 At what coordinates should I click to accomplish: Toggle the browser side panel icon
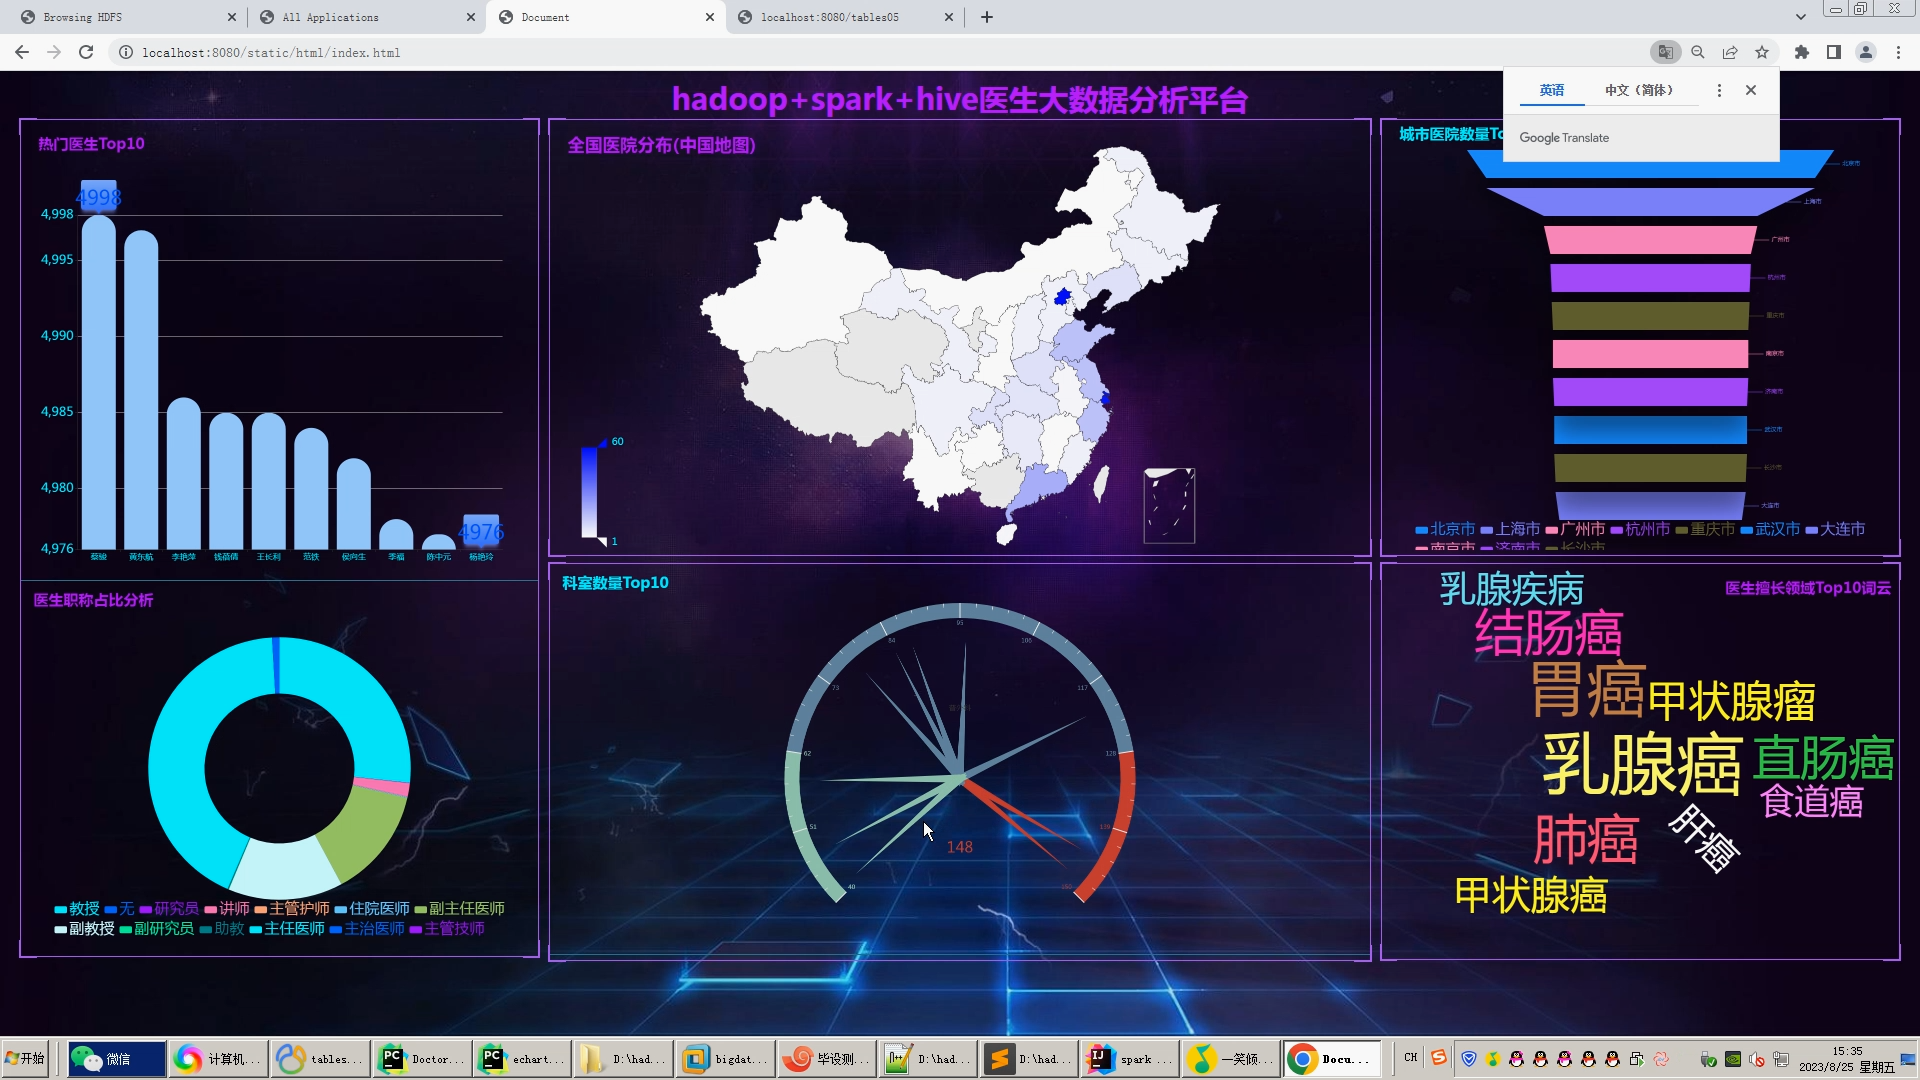click(1834, 52)
